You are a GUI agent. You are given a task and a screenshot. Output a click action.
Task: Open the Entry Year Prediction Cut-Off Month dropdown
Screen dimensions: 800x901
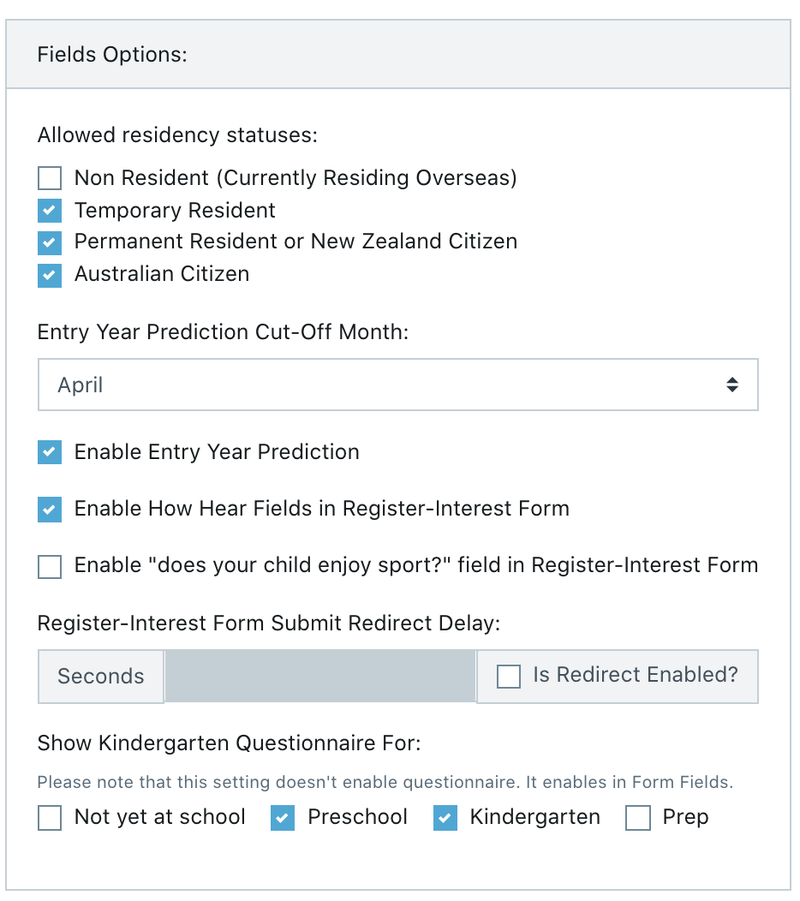click(x=398, y=384)
